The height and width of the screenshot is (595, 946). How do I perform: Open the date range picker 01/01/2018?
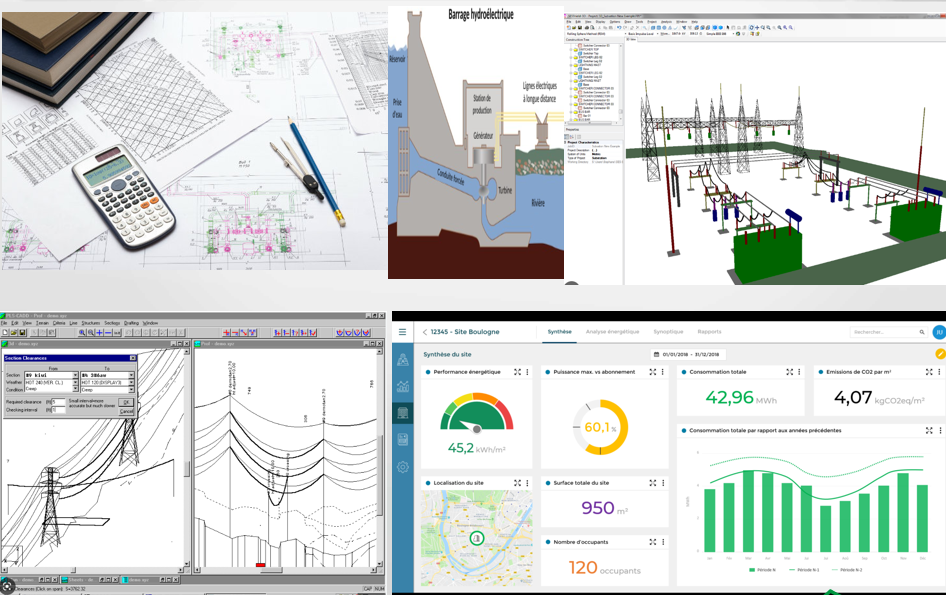(x=690, y=354)
